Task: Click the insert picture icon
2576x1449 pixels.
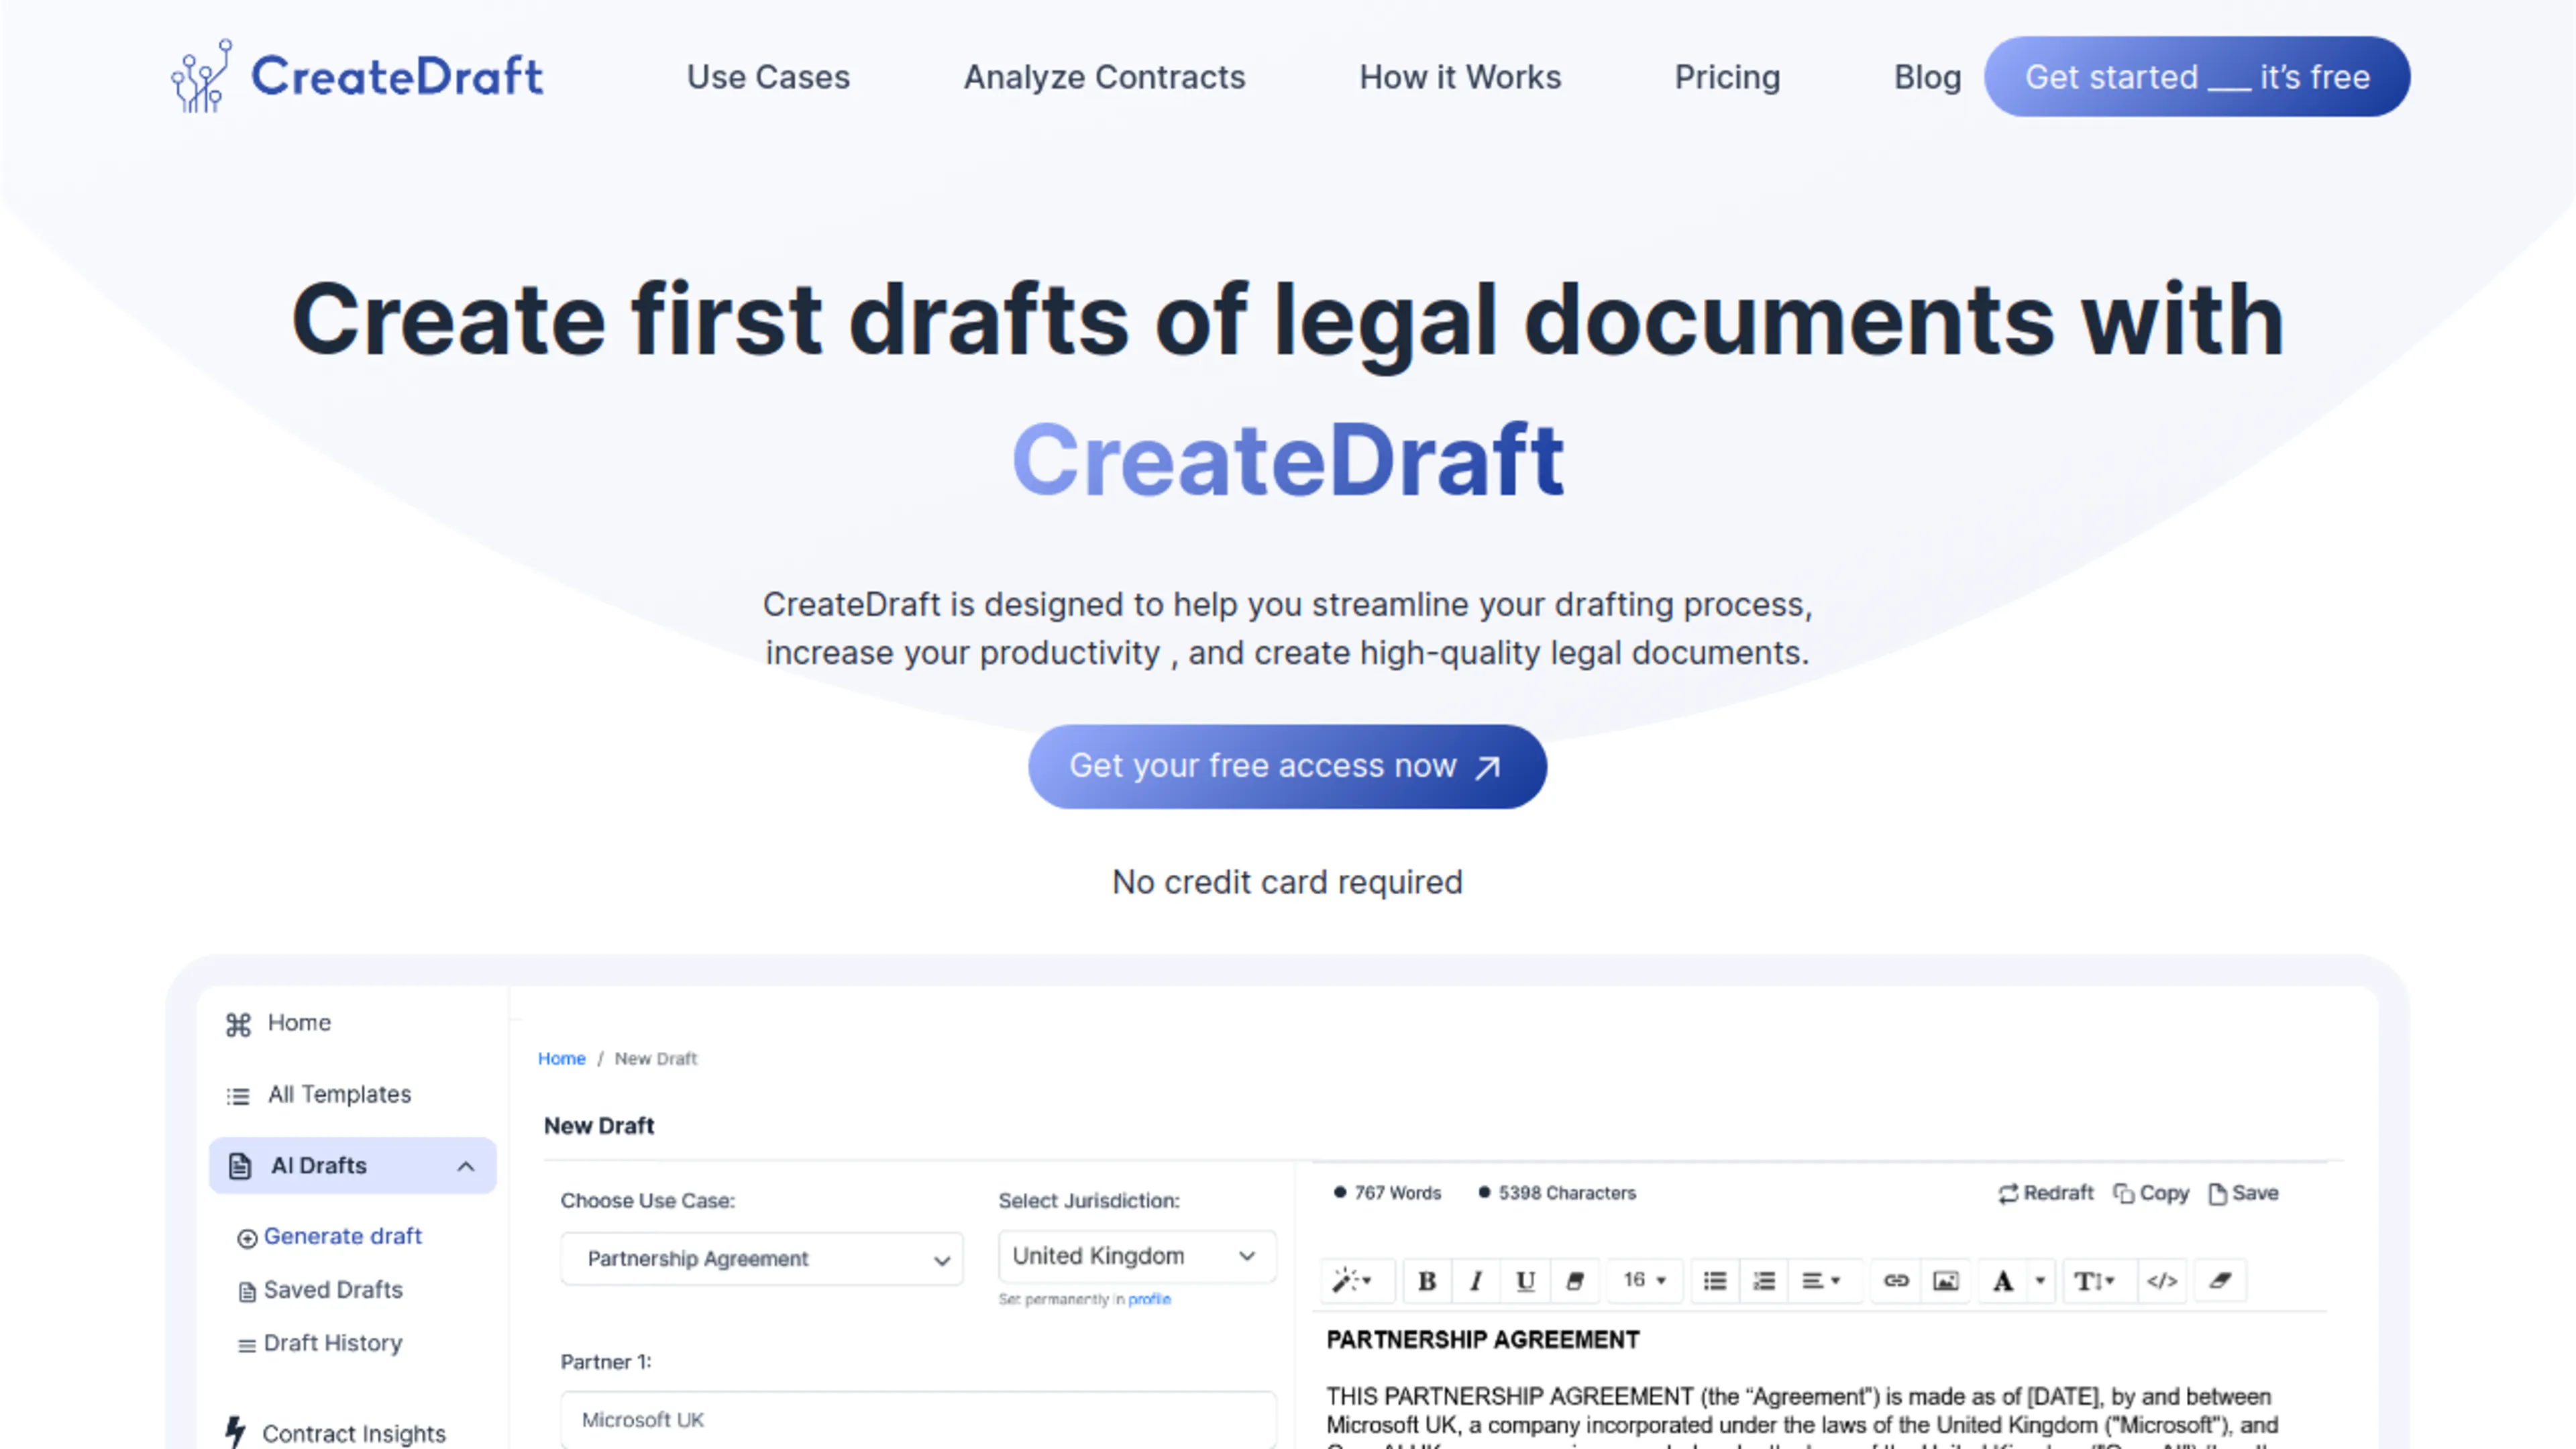Action: (x=1945, y=1280)
